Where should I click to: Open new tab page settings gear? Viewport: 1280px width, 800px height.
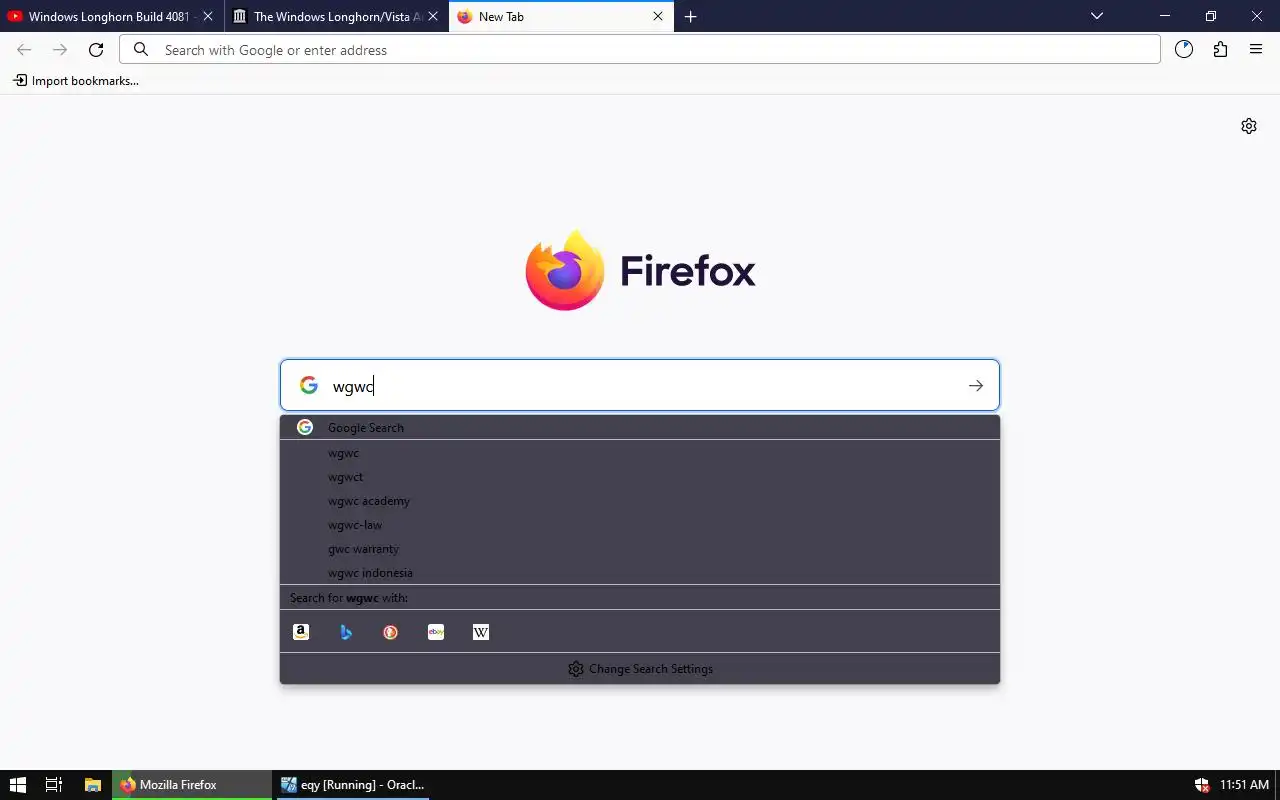(1249, 126)
